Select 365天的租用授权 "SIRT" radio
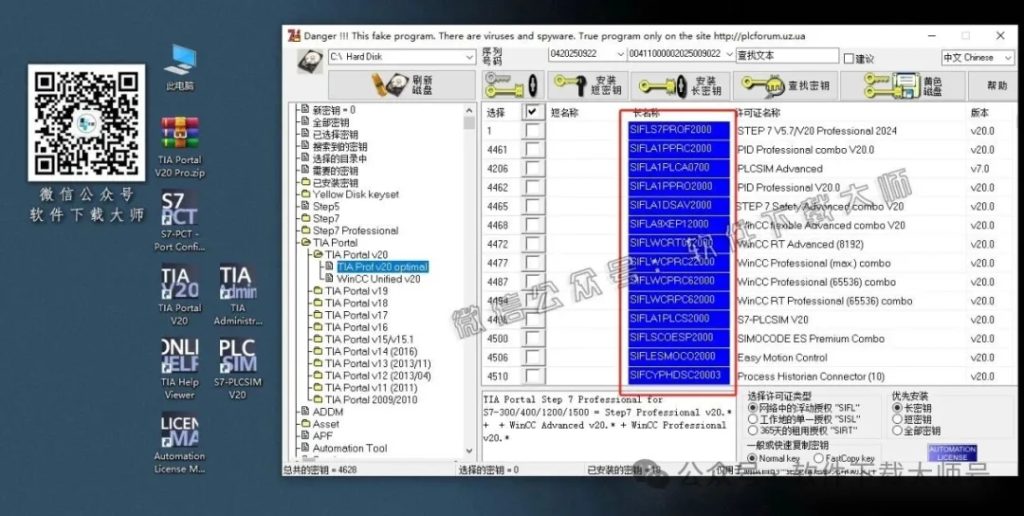The width and height of the screenshot is (1024, 516). point(753,430)
